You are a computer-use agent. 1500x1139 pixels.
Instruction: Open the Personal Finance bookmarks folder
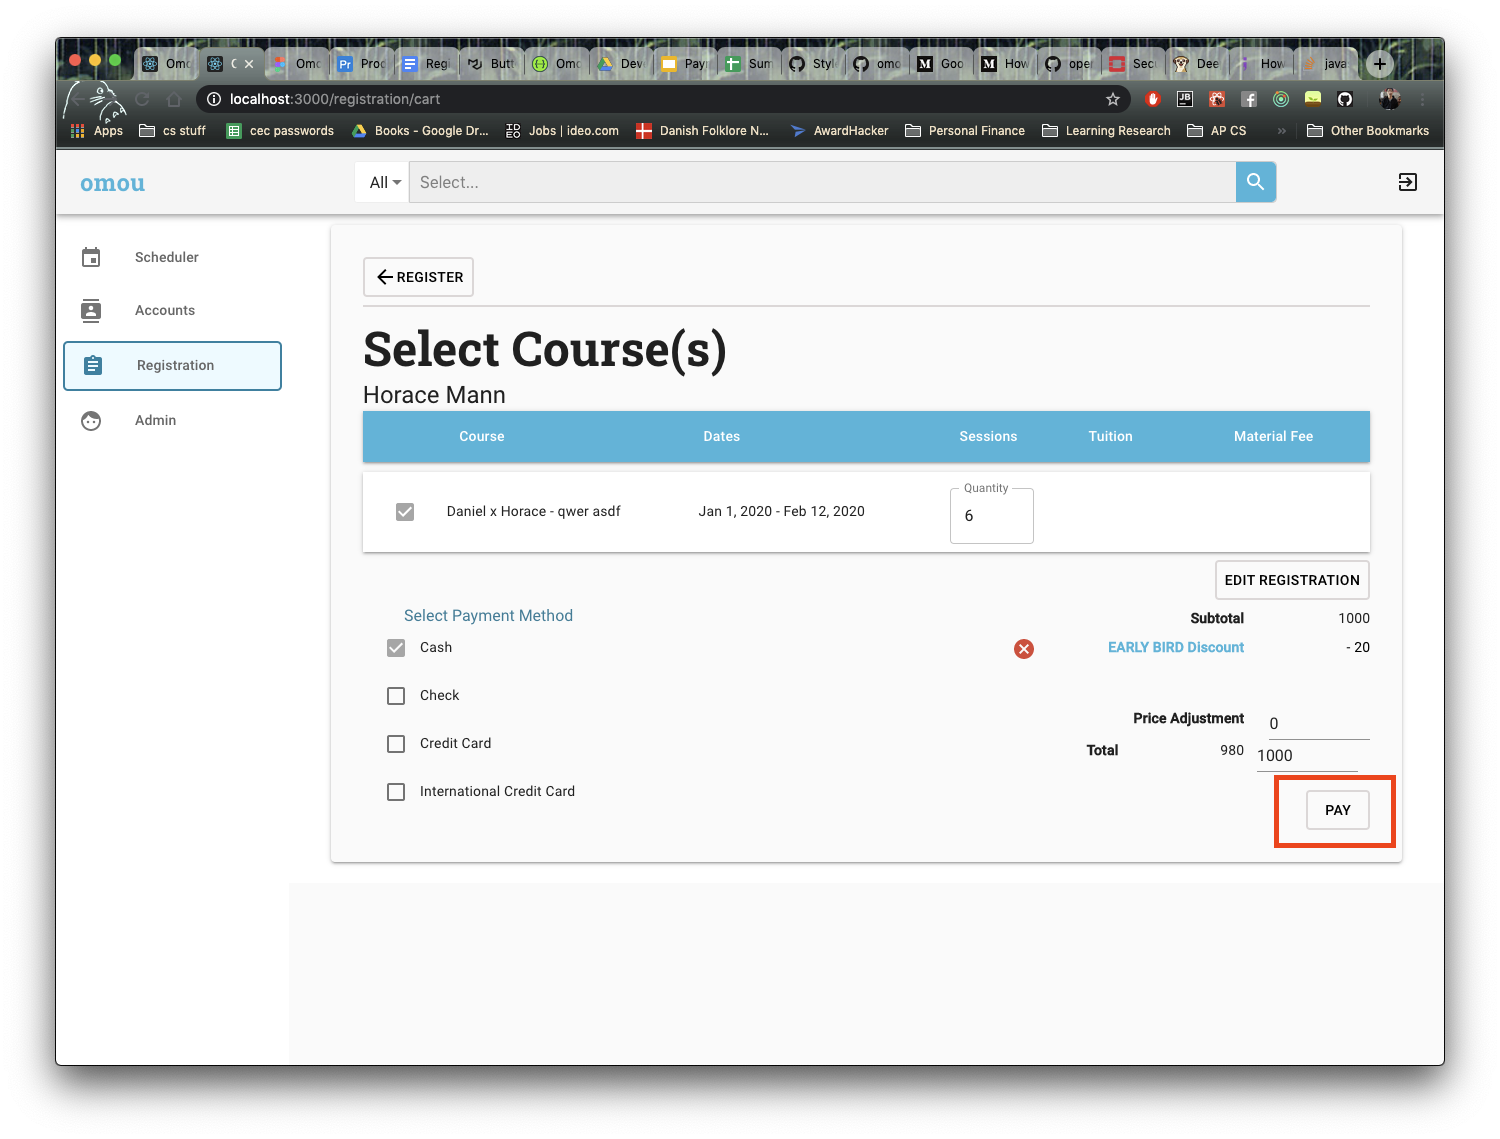pyautogui.click(x=965, y=131)
